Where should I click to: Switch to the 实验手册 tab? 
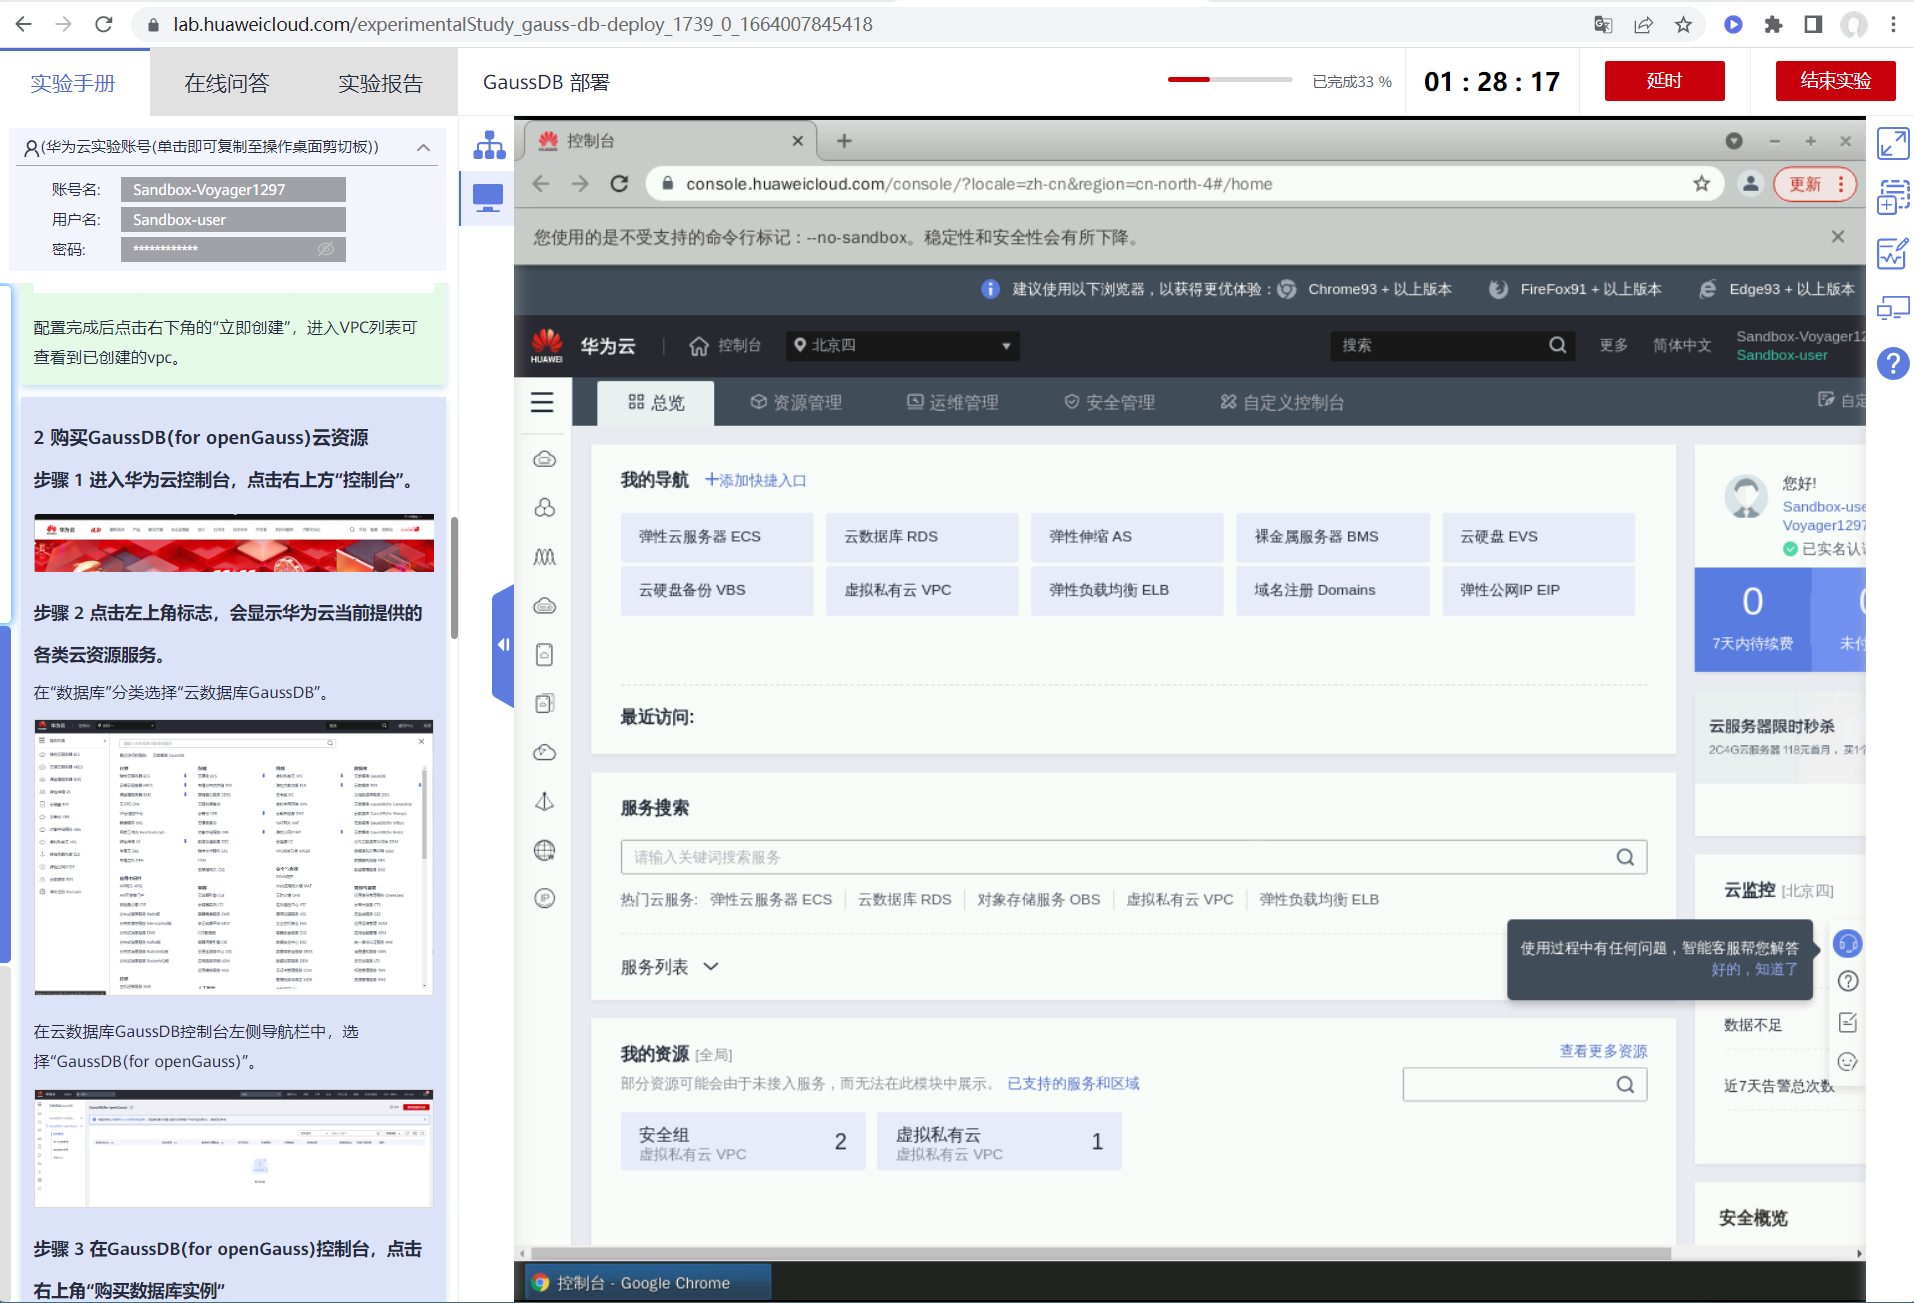click(73, 83)
